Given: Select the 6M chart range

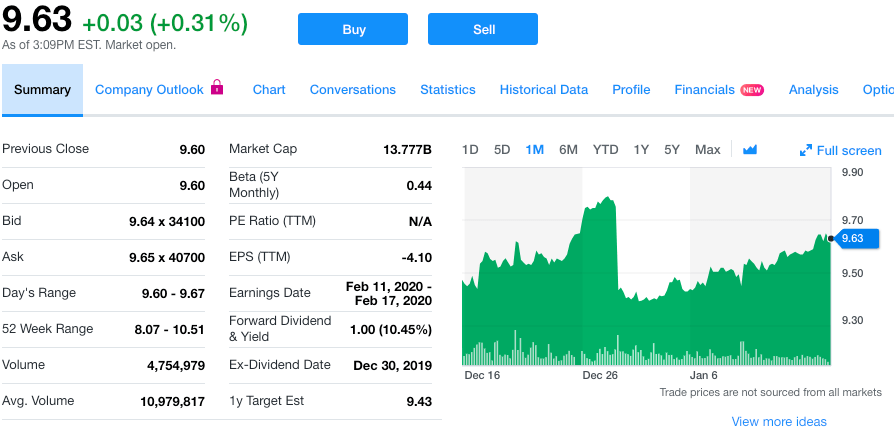Looking at the screenshot, I should click(568, 150).
